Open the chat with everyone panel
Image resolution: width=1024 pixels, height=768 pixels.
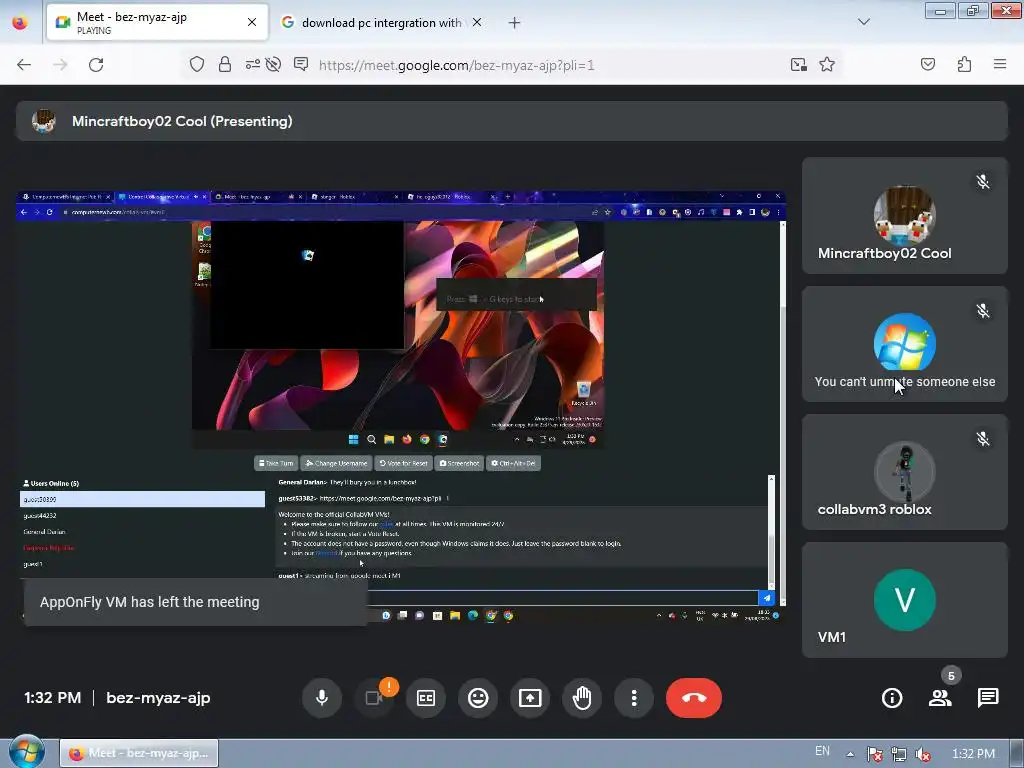coord(988,698)
